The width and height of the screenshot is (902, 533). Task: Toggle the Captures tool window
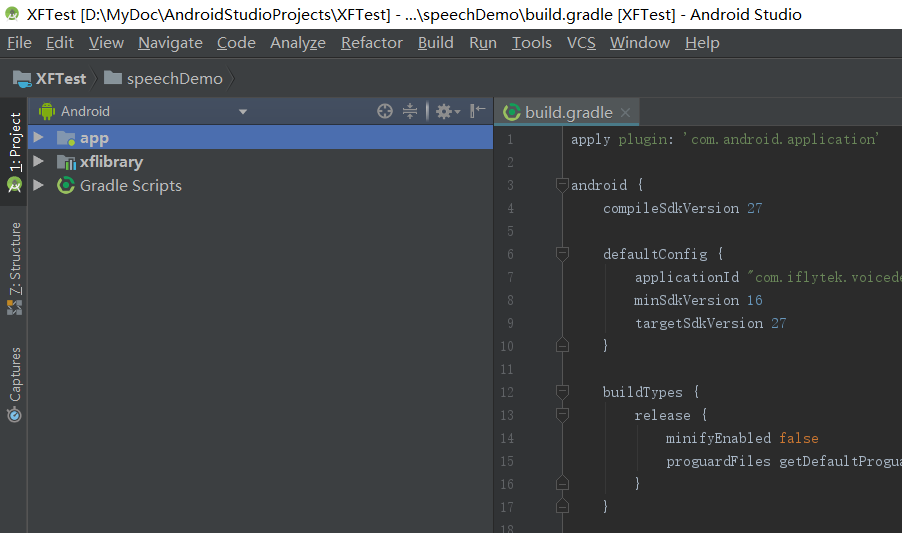coord(14,385)
